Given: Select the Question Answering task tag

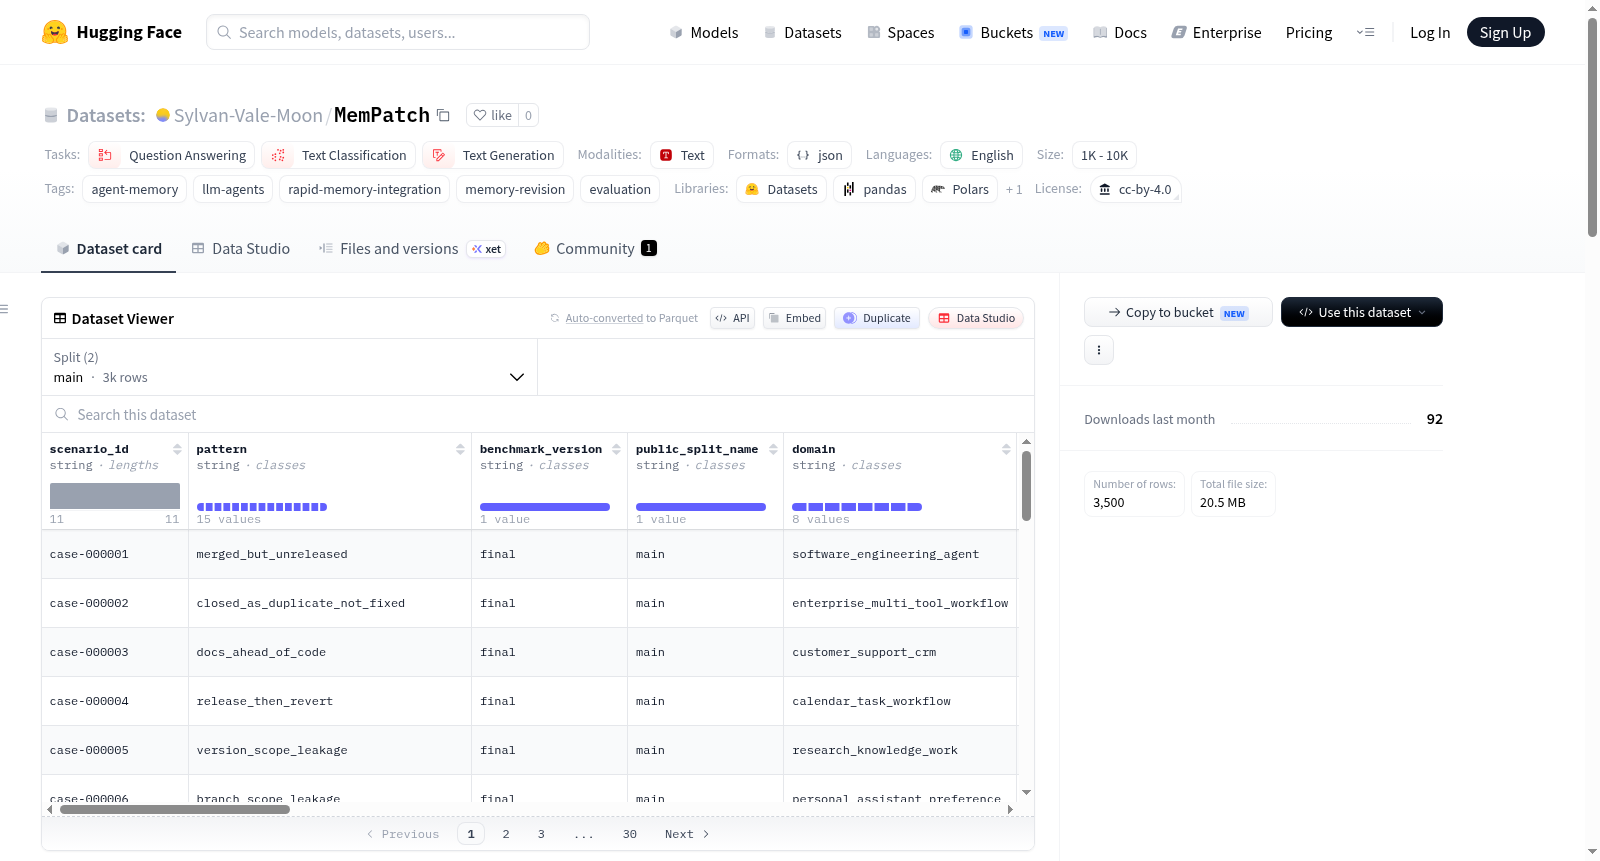Looking at the screenshot, I should point(172,155).
